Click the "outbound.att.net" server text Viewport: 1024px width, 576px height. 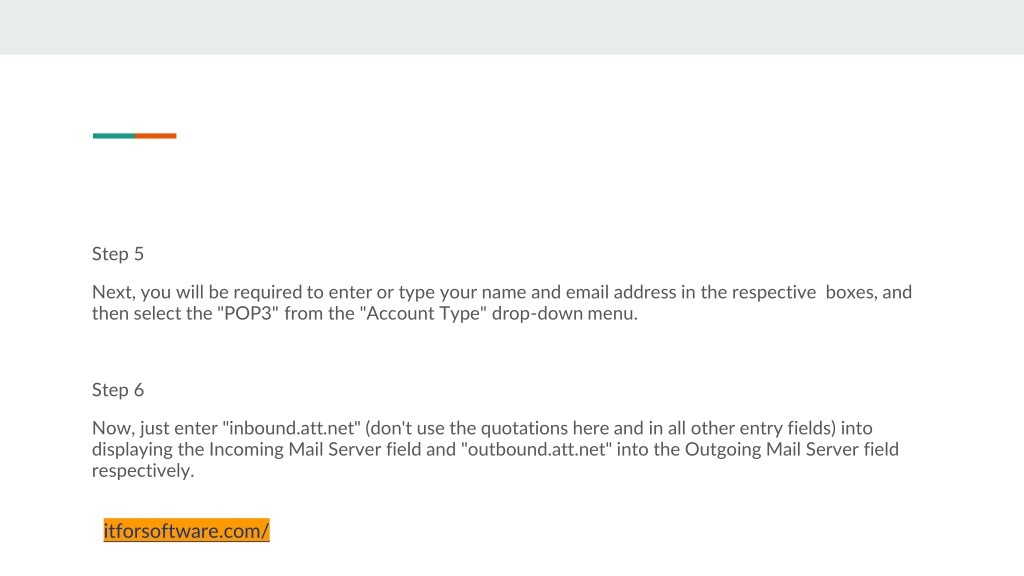[536, 449]
